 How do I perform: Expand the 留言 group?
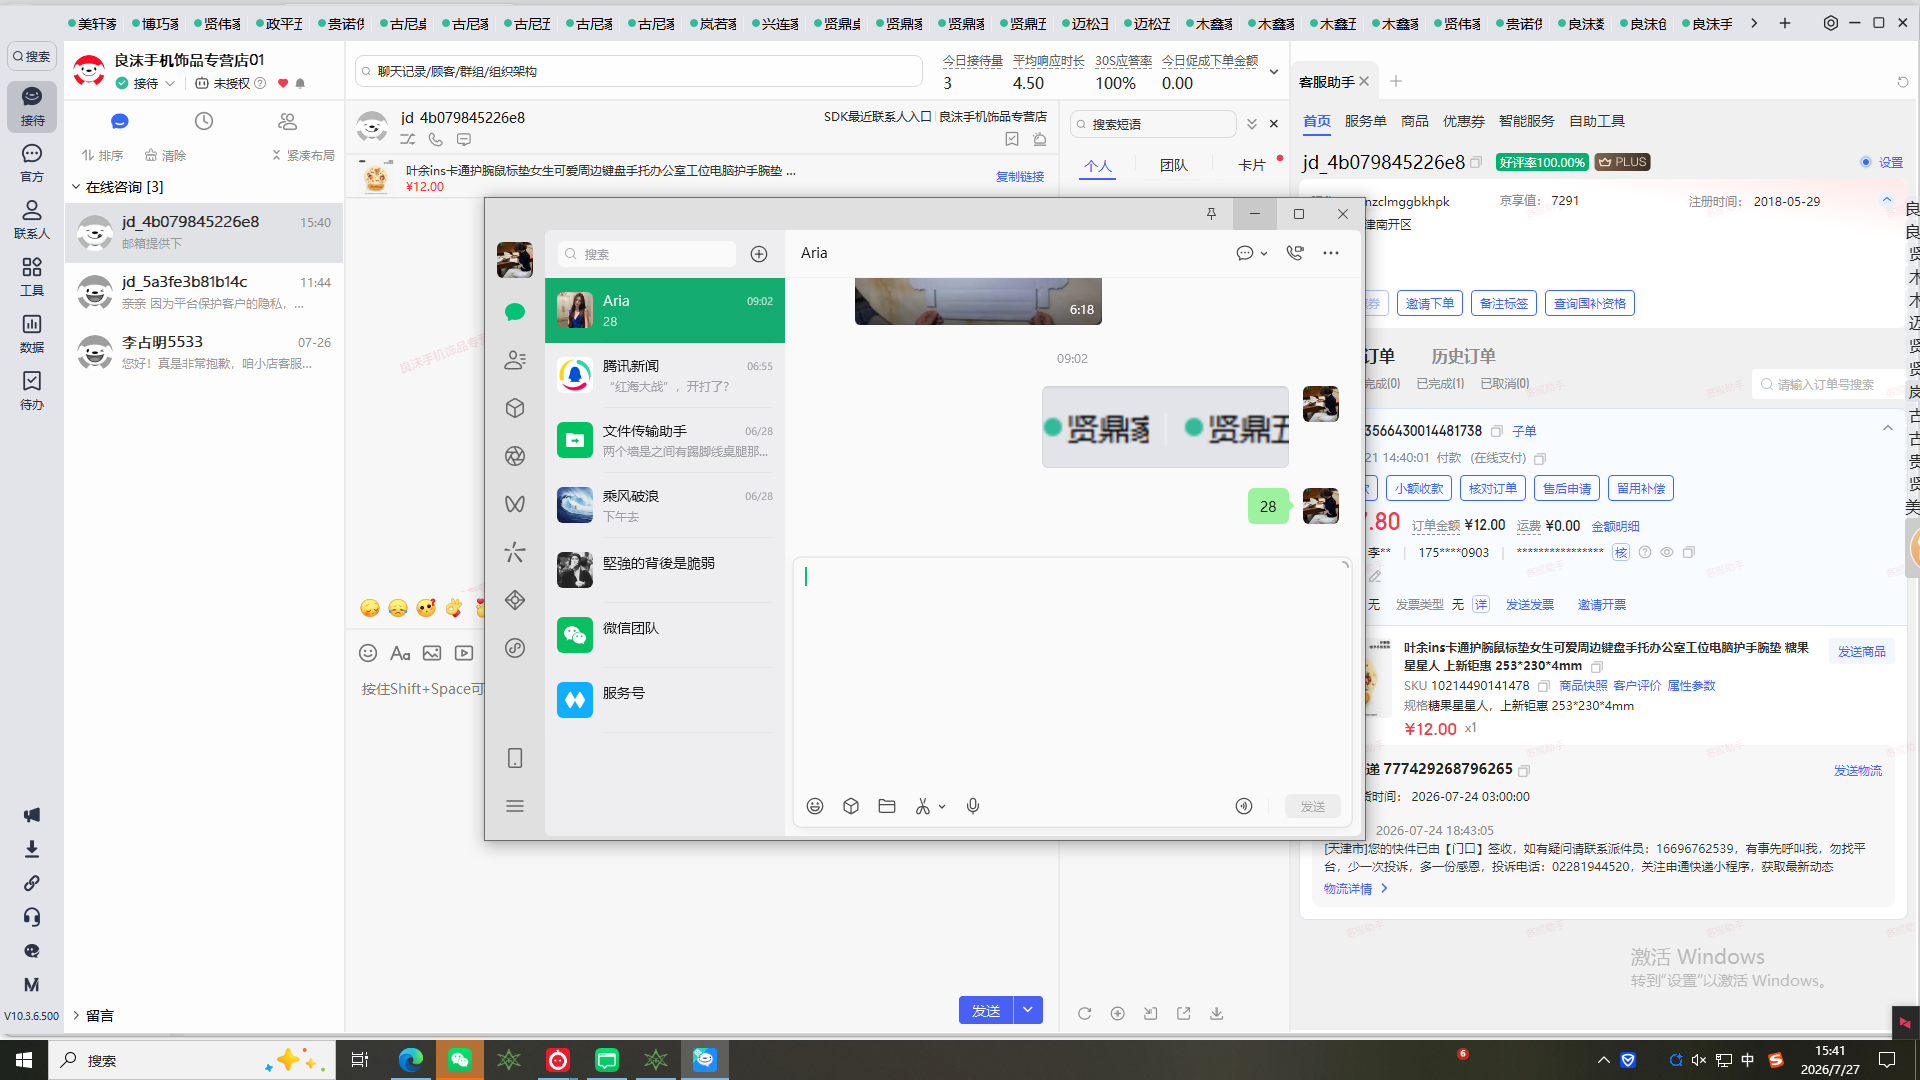pyautogui.click(x=76, y=1015)
